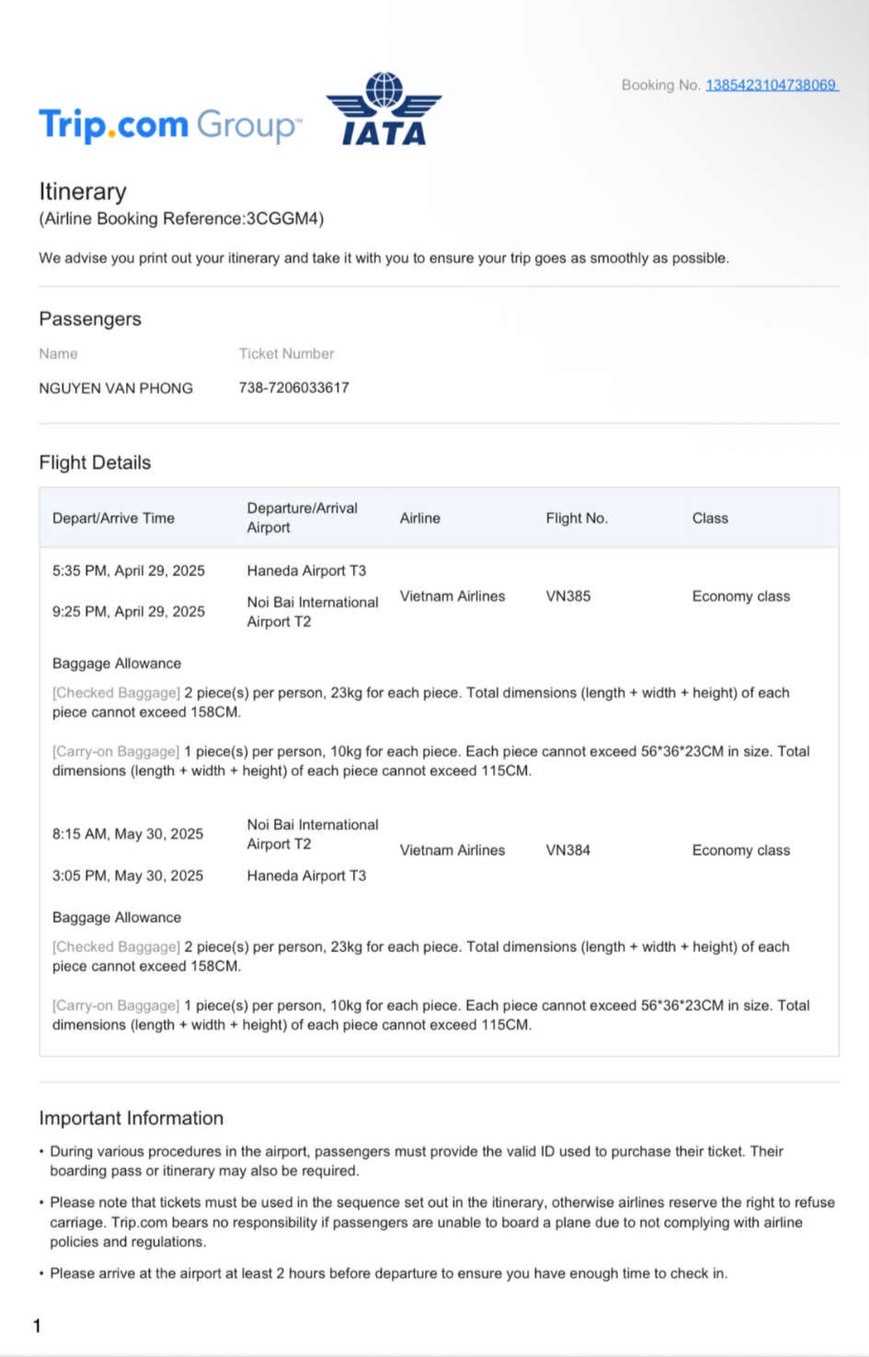Select flight number VN384
Image resolution: width=869 pixels, height=1357 pixels.
click(x=568, y=850)
